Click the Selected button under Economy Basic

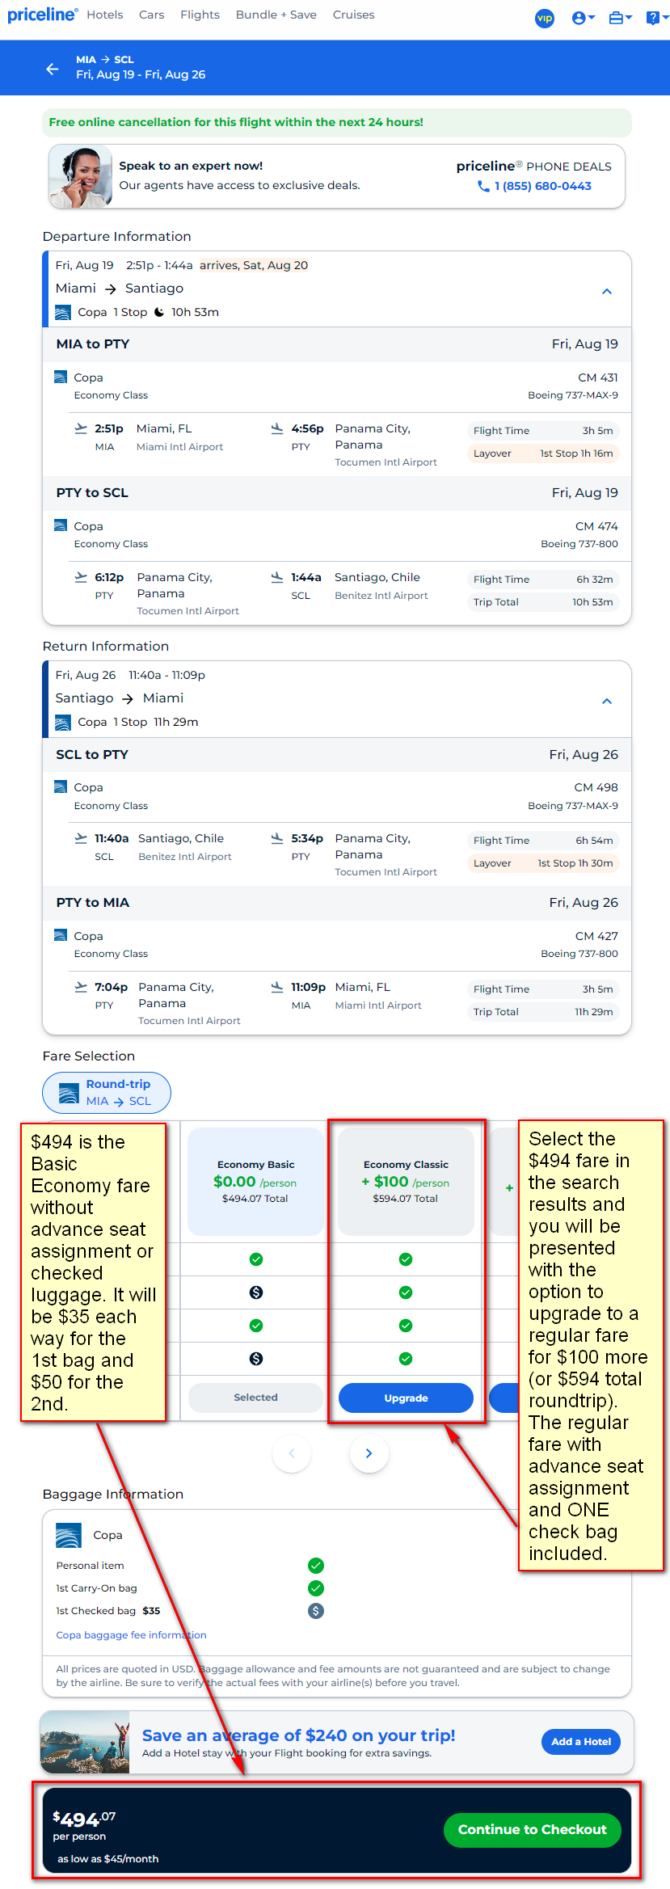point(256,1398)
